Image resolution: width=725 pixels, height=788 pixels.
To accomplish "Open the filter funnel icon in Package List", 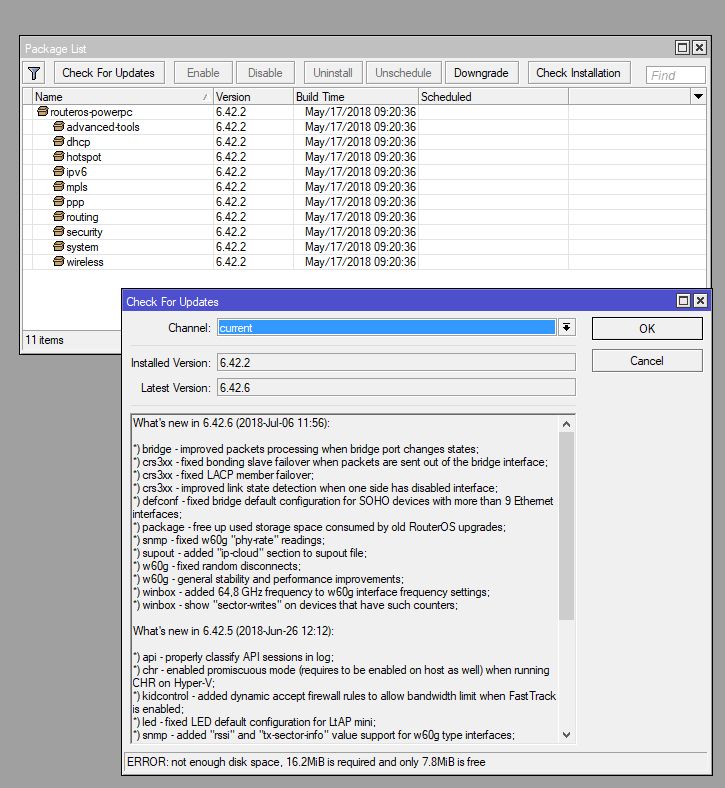I will [34, 73].
